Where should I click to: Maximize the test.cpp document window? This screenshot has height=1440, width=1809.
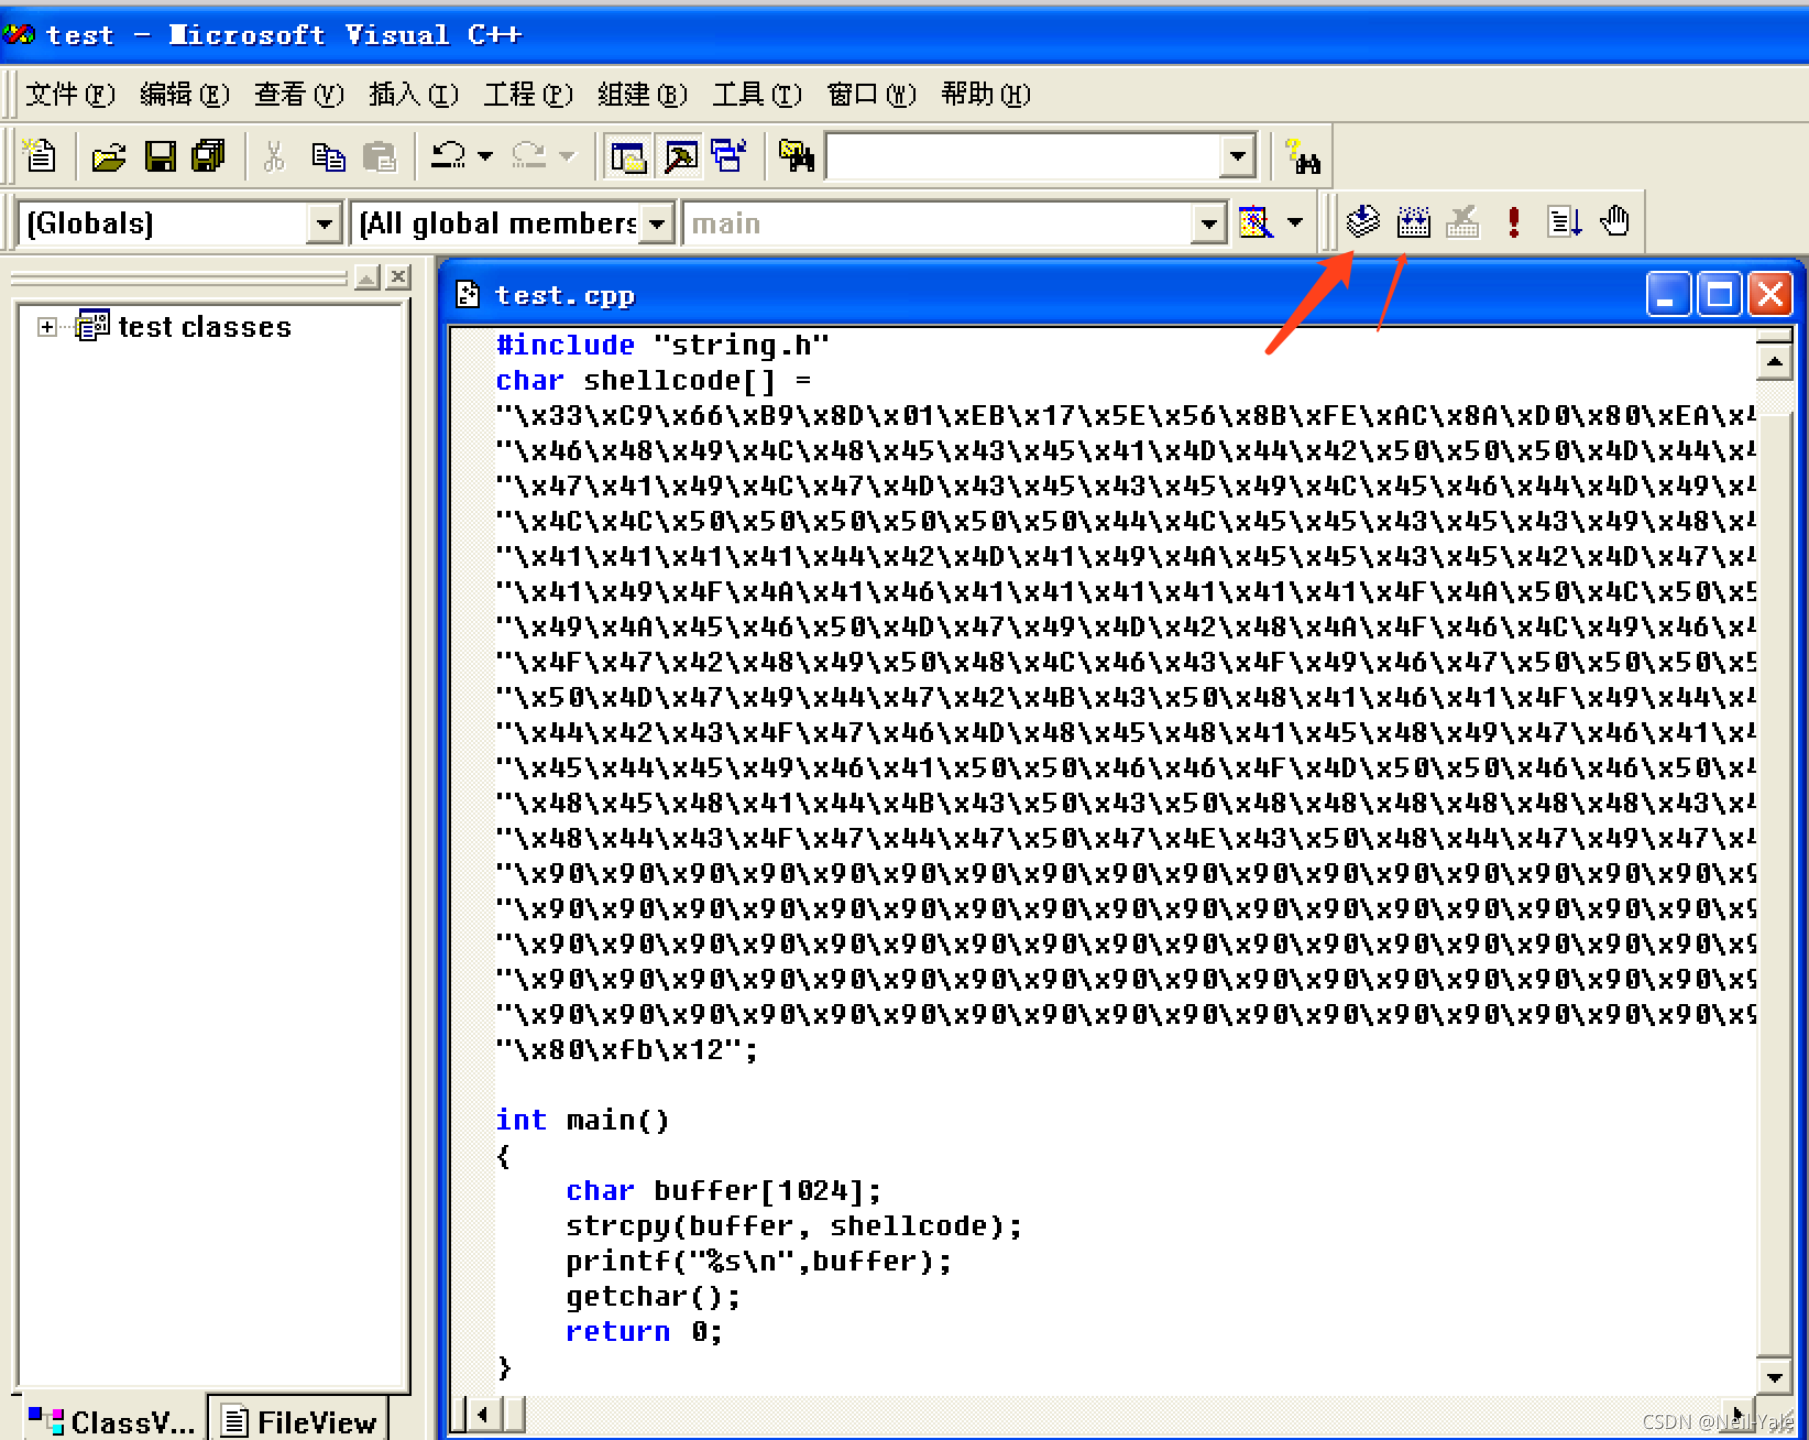(1719, 294)
